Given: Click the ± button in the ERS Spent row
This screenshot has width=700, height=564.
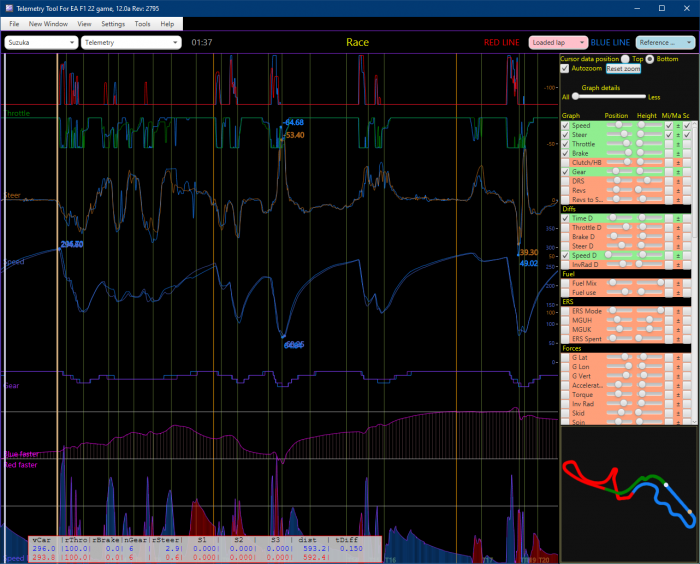Looking at the screenshot, I should [x=678, y=339].
